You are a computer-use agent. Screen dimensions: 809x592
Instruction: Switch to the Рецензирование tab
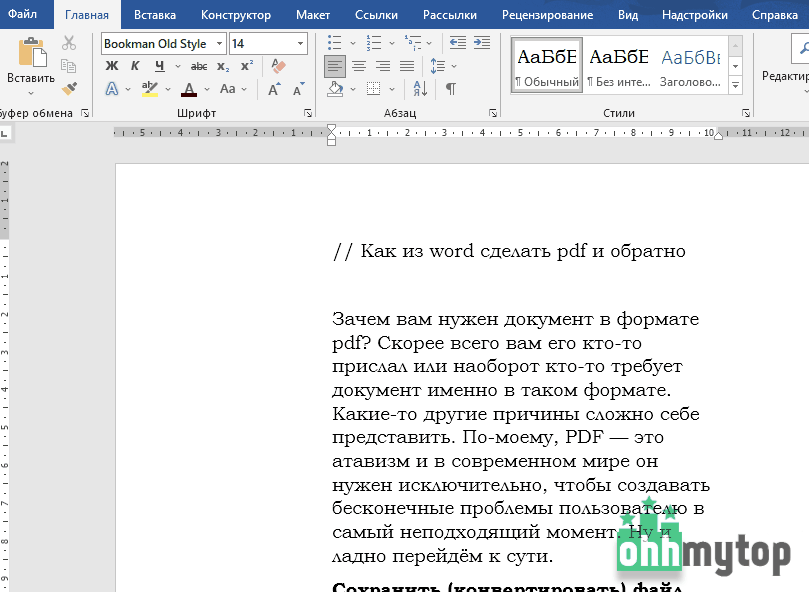click(547, 15)
